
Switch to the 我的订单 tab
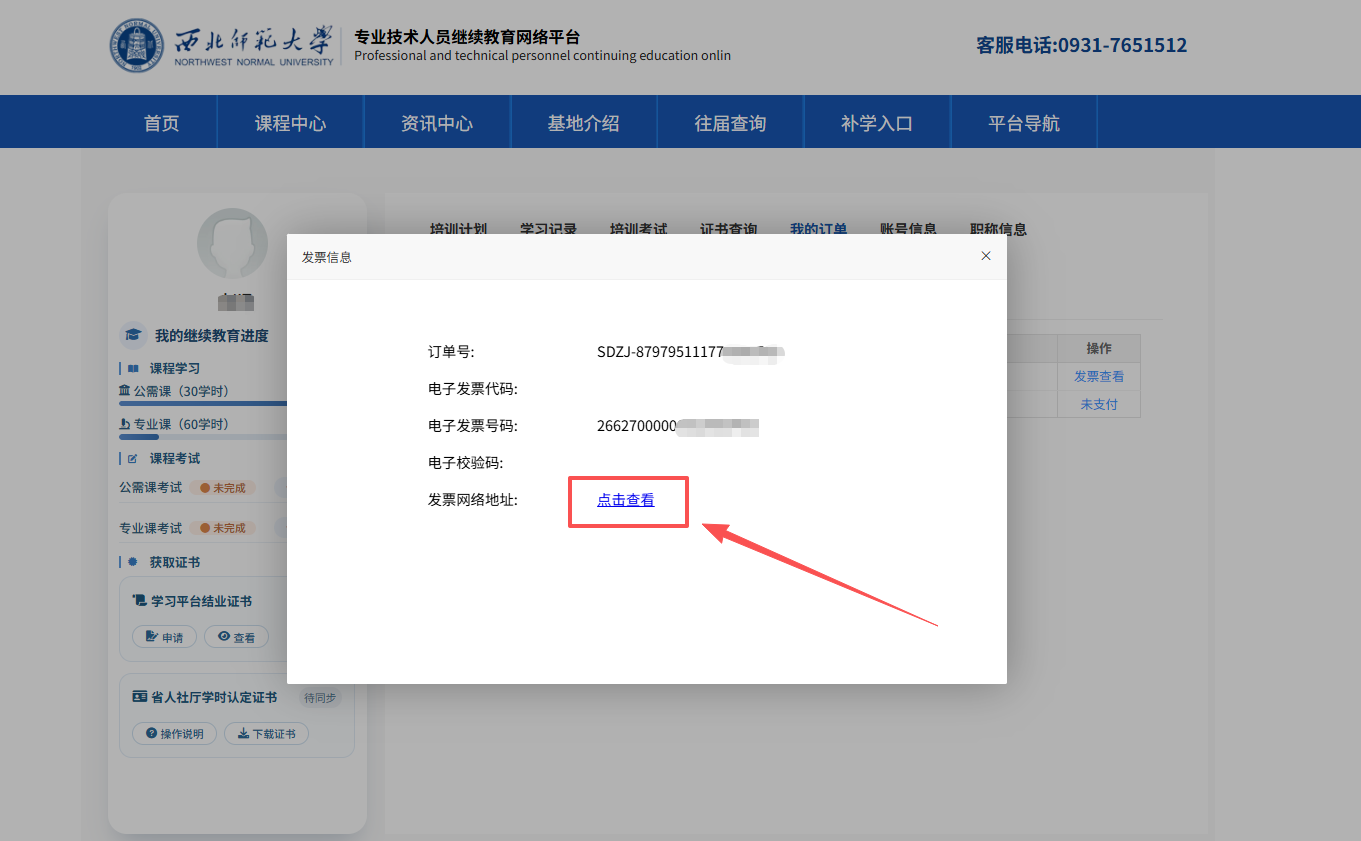(818, 229)
